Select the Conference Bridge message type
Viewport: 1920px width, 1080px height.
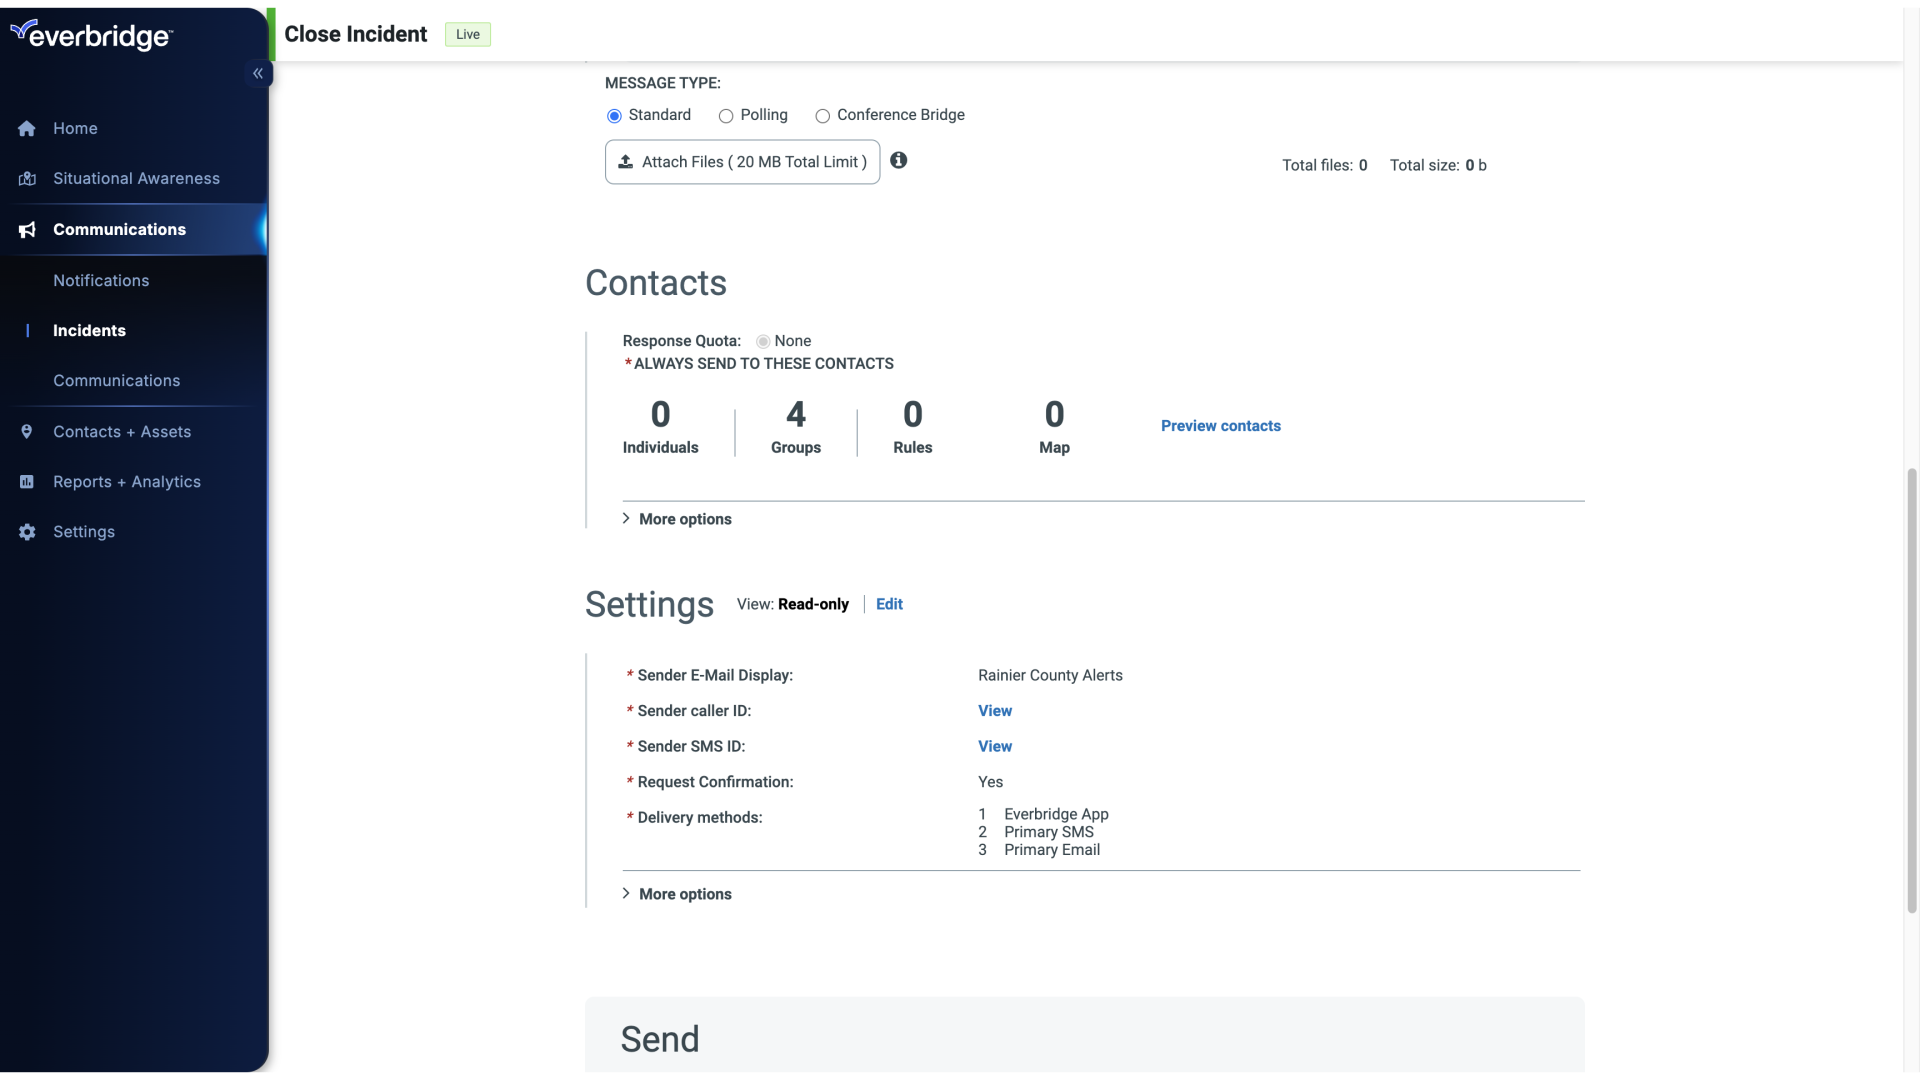(822, 116)
